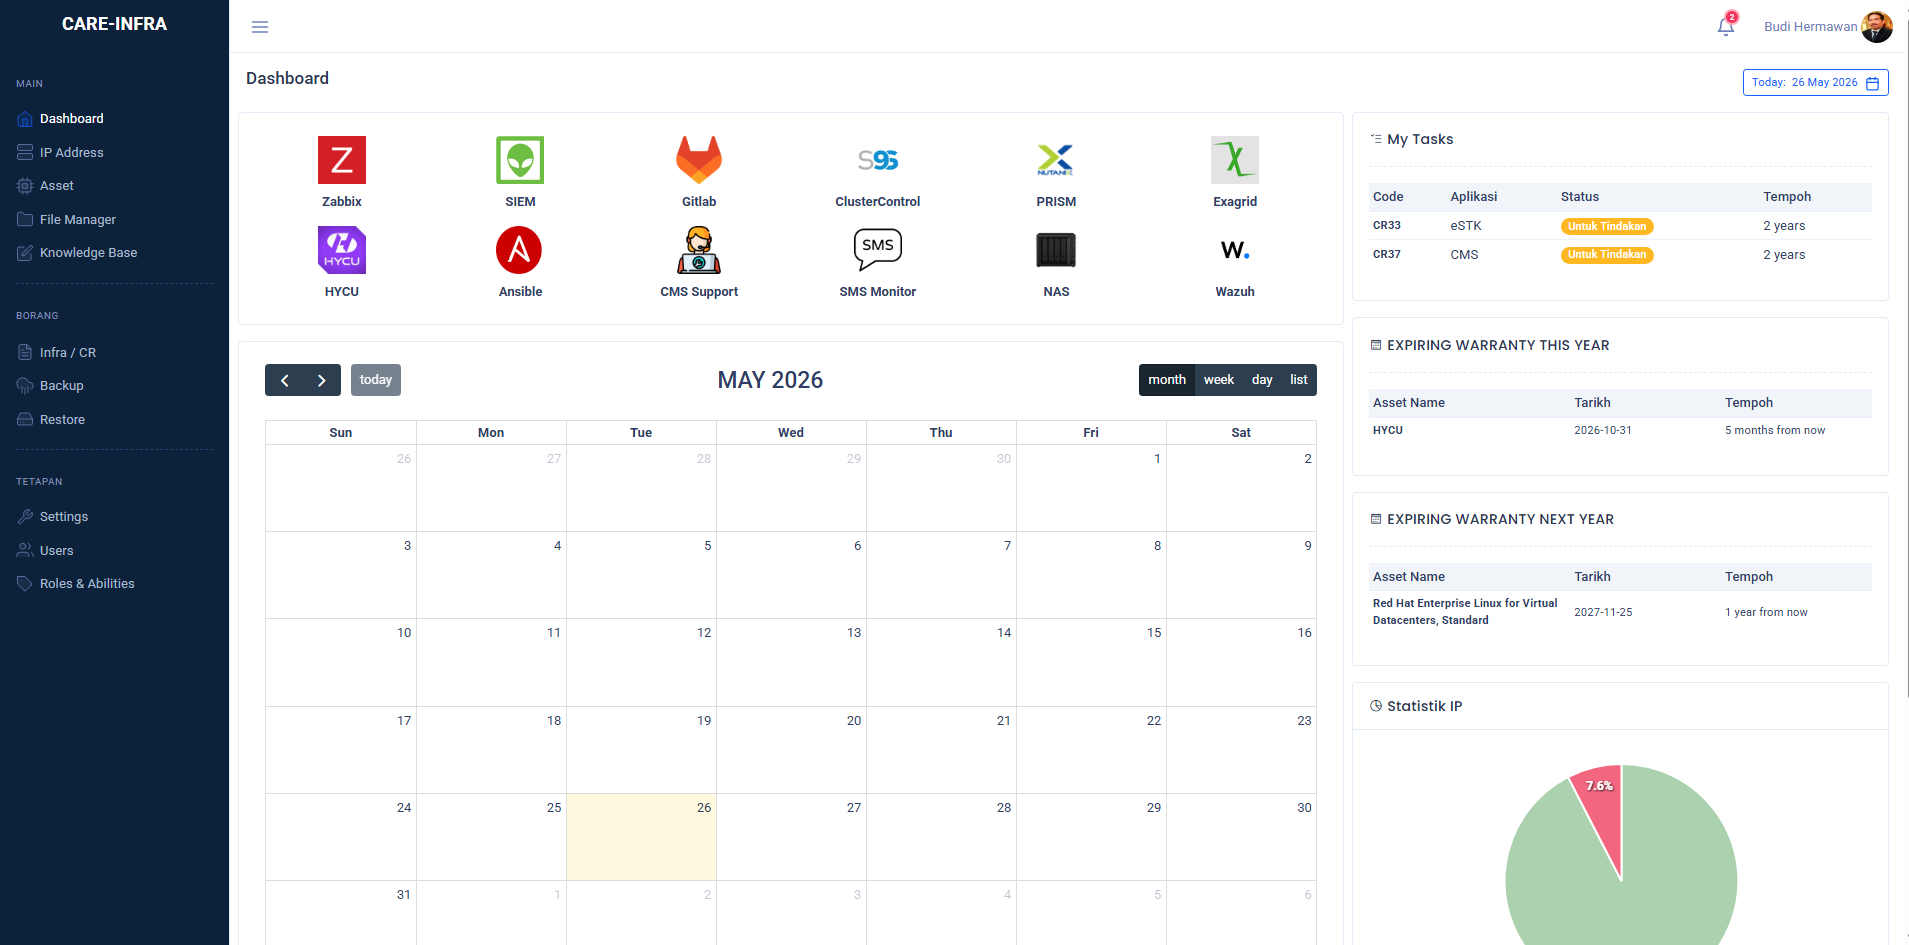
Task: Open the Today: 26 May 2026 date picker
Action: coord(1816,82)
